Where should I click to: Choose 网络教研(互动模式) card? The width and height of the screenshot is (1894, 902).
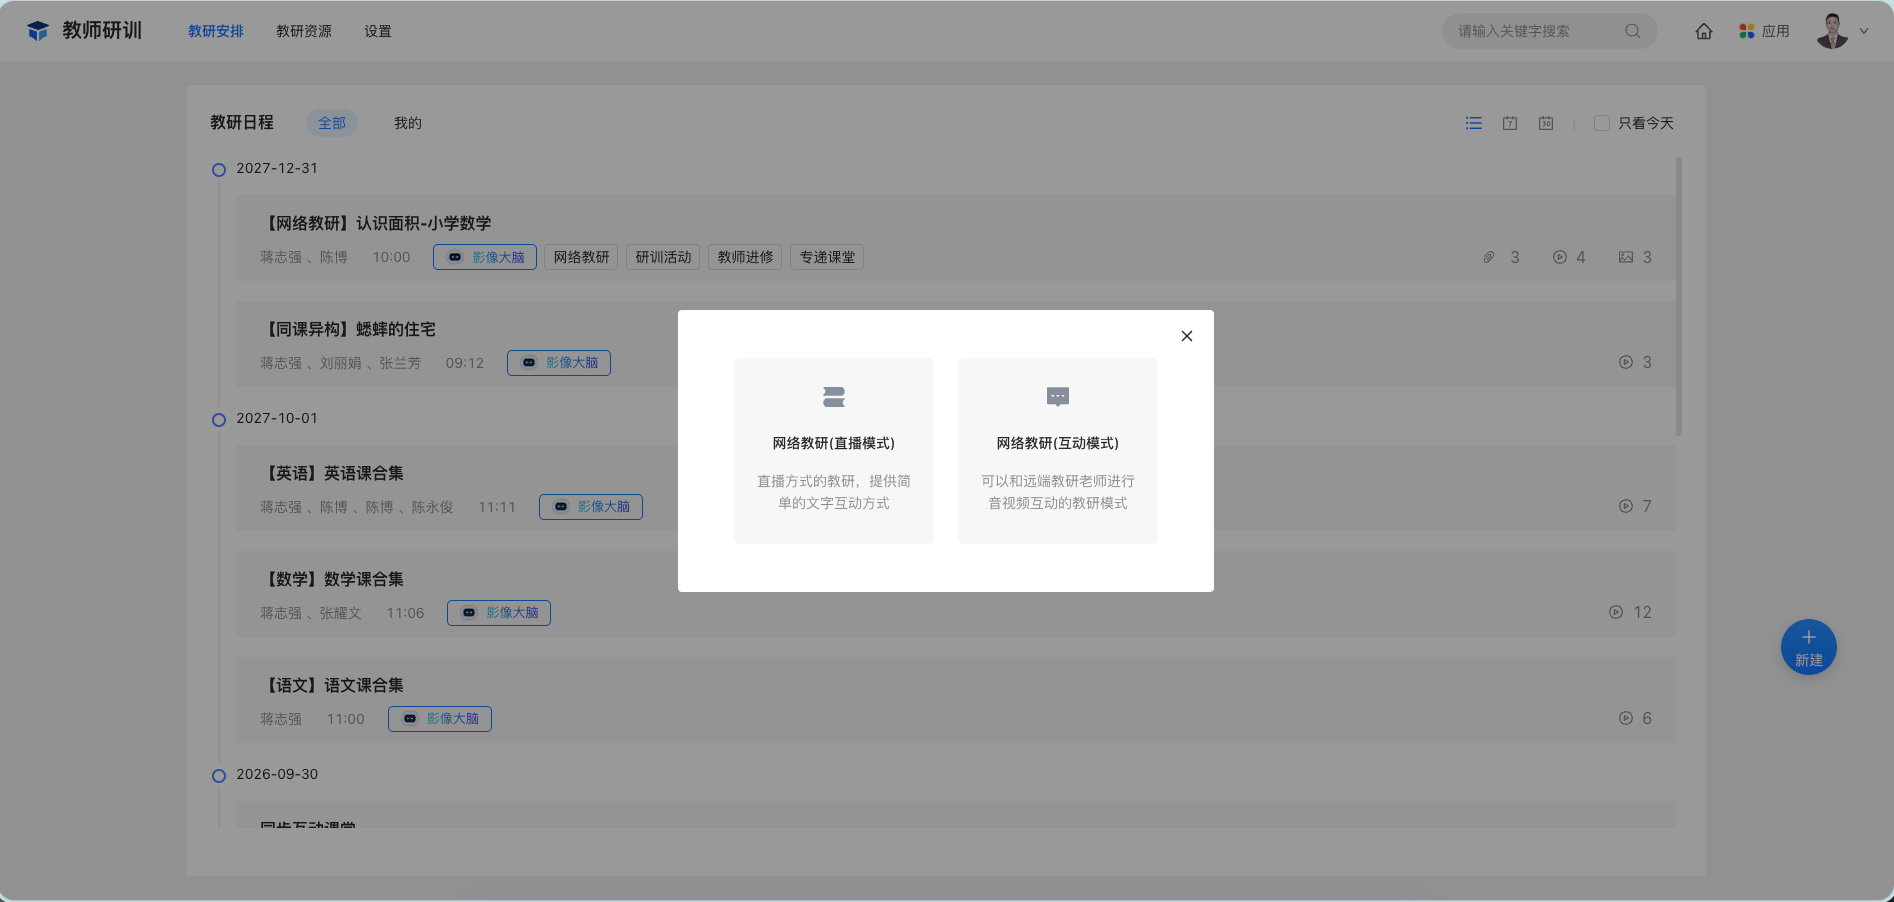click(x=1058, y=451)
